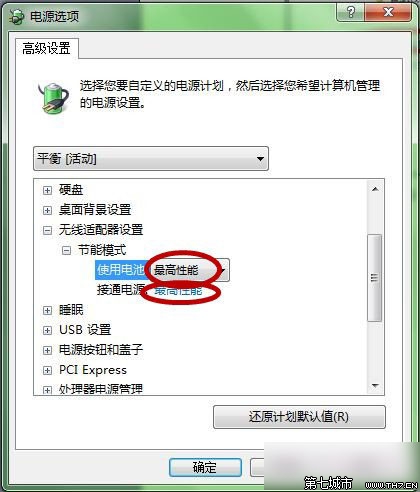420x492 pixels.
Task: Click the 接通电源 最高性能 link
Action: pos(178,291)
